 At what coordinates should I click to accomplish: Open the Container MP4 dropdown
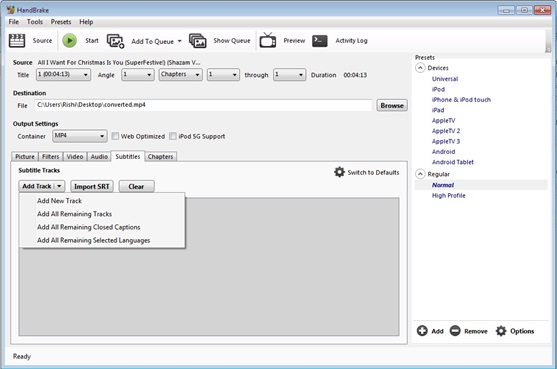pos(80,136)
